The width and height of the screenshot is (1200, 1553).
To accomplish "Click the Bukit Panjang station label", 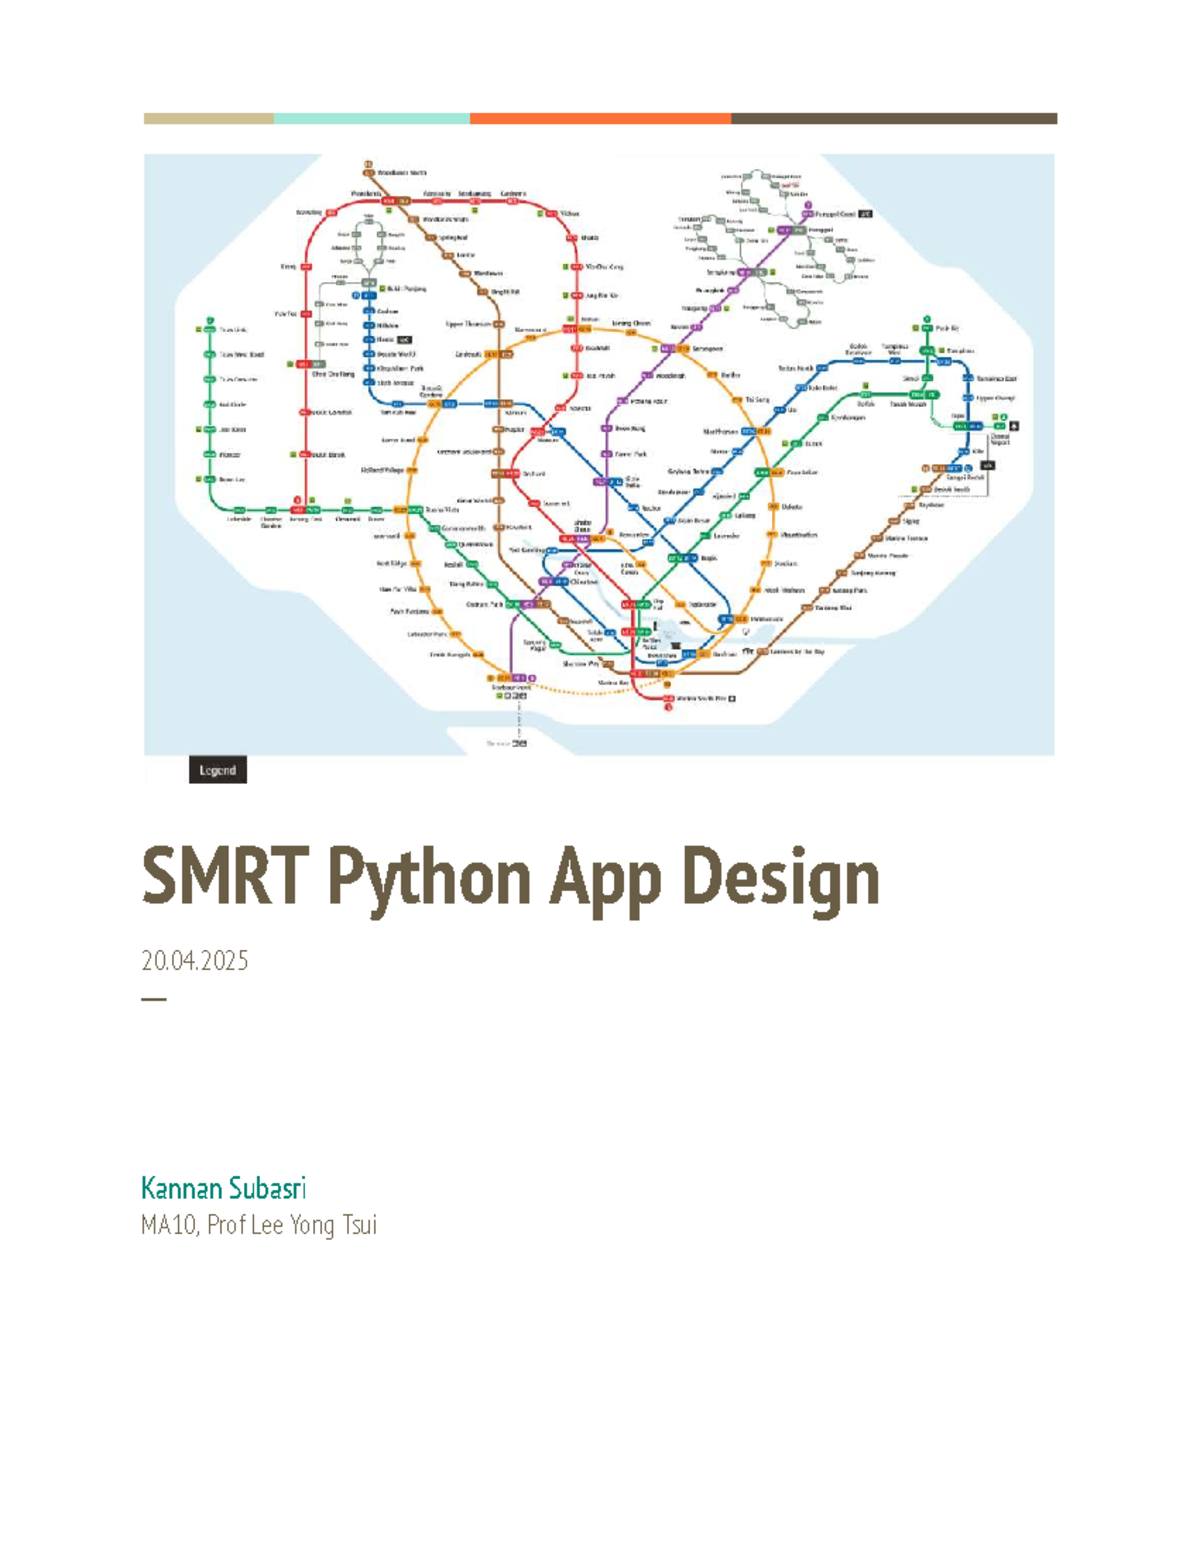I will (x=406, y=288).
